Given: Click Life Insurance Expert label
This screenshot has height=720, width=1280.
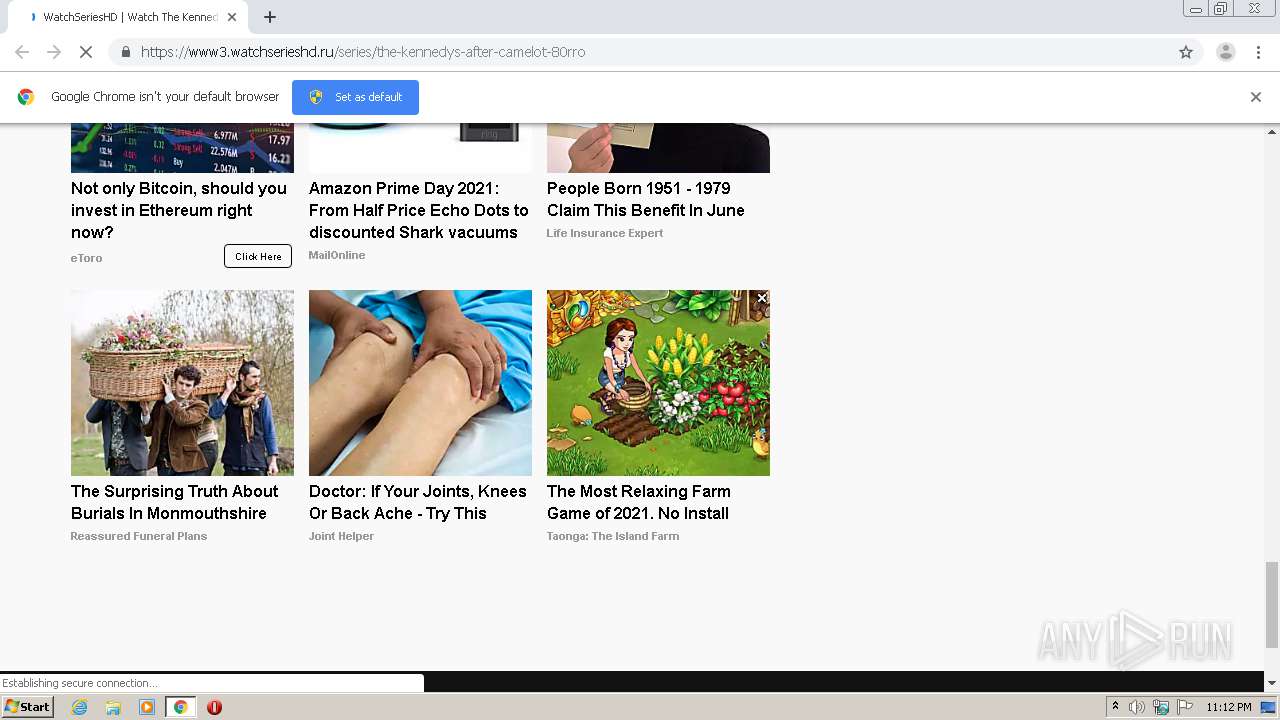Looking at the screenshot, I should coord(605,233).
